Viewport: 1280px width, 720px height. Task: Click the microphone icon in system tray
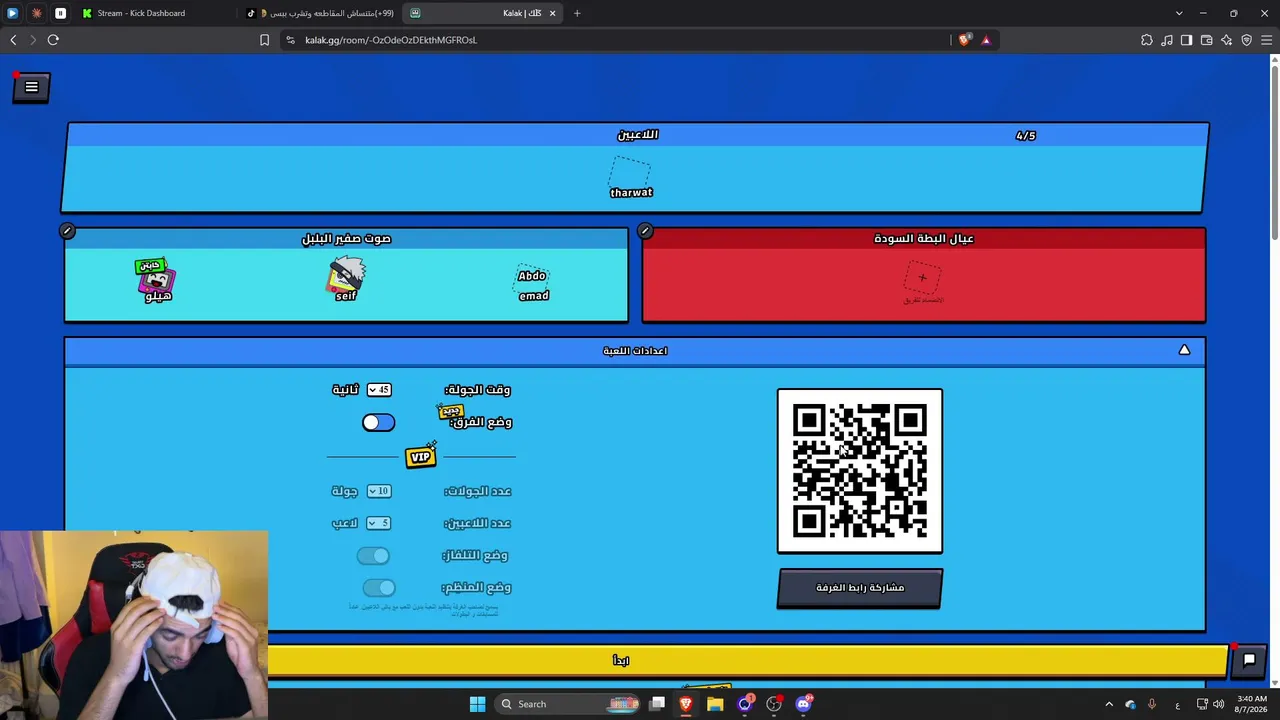(1152, 704)
